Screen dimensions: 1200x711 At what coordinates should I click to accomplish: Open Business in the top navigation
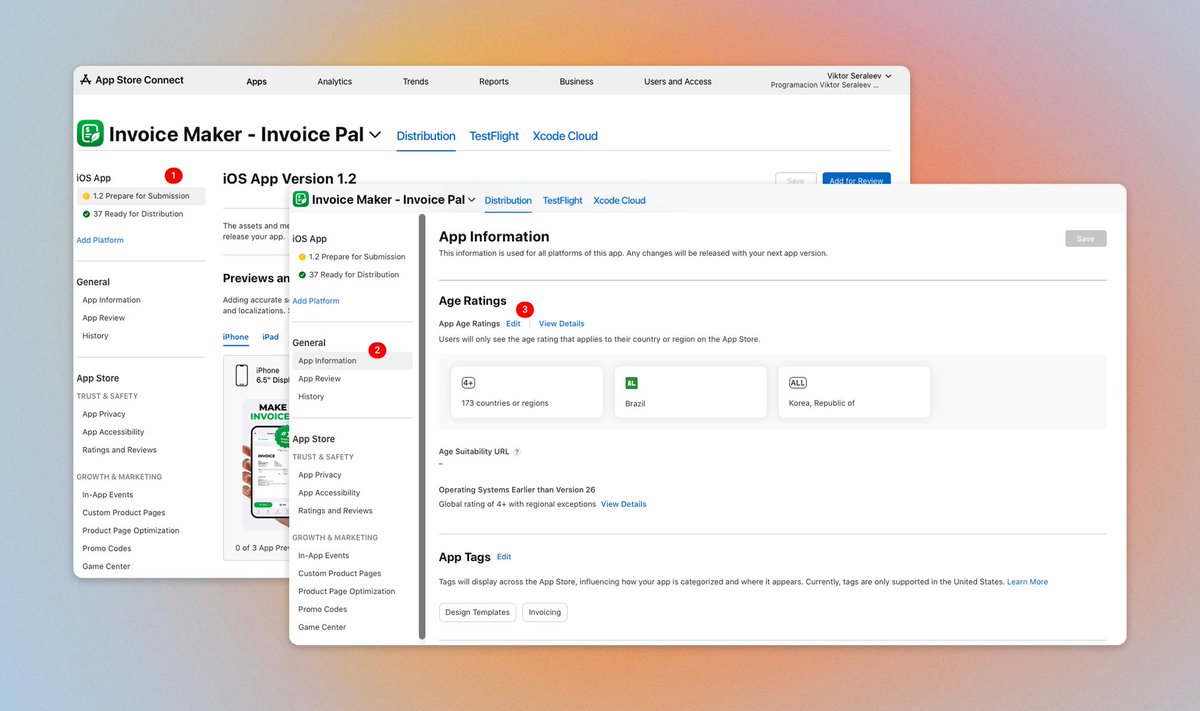point(576,82)
